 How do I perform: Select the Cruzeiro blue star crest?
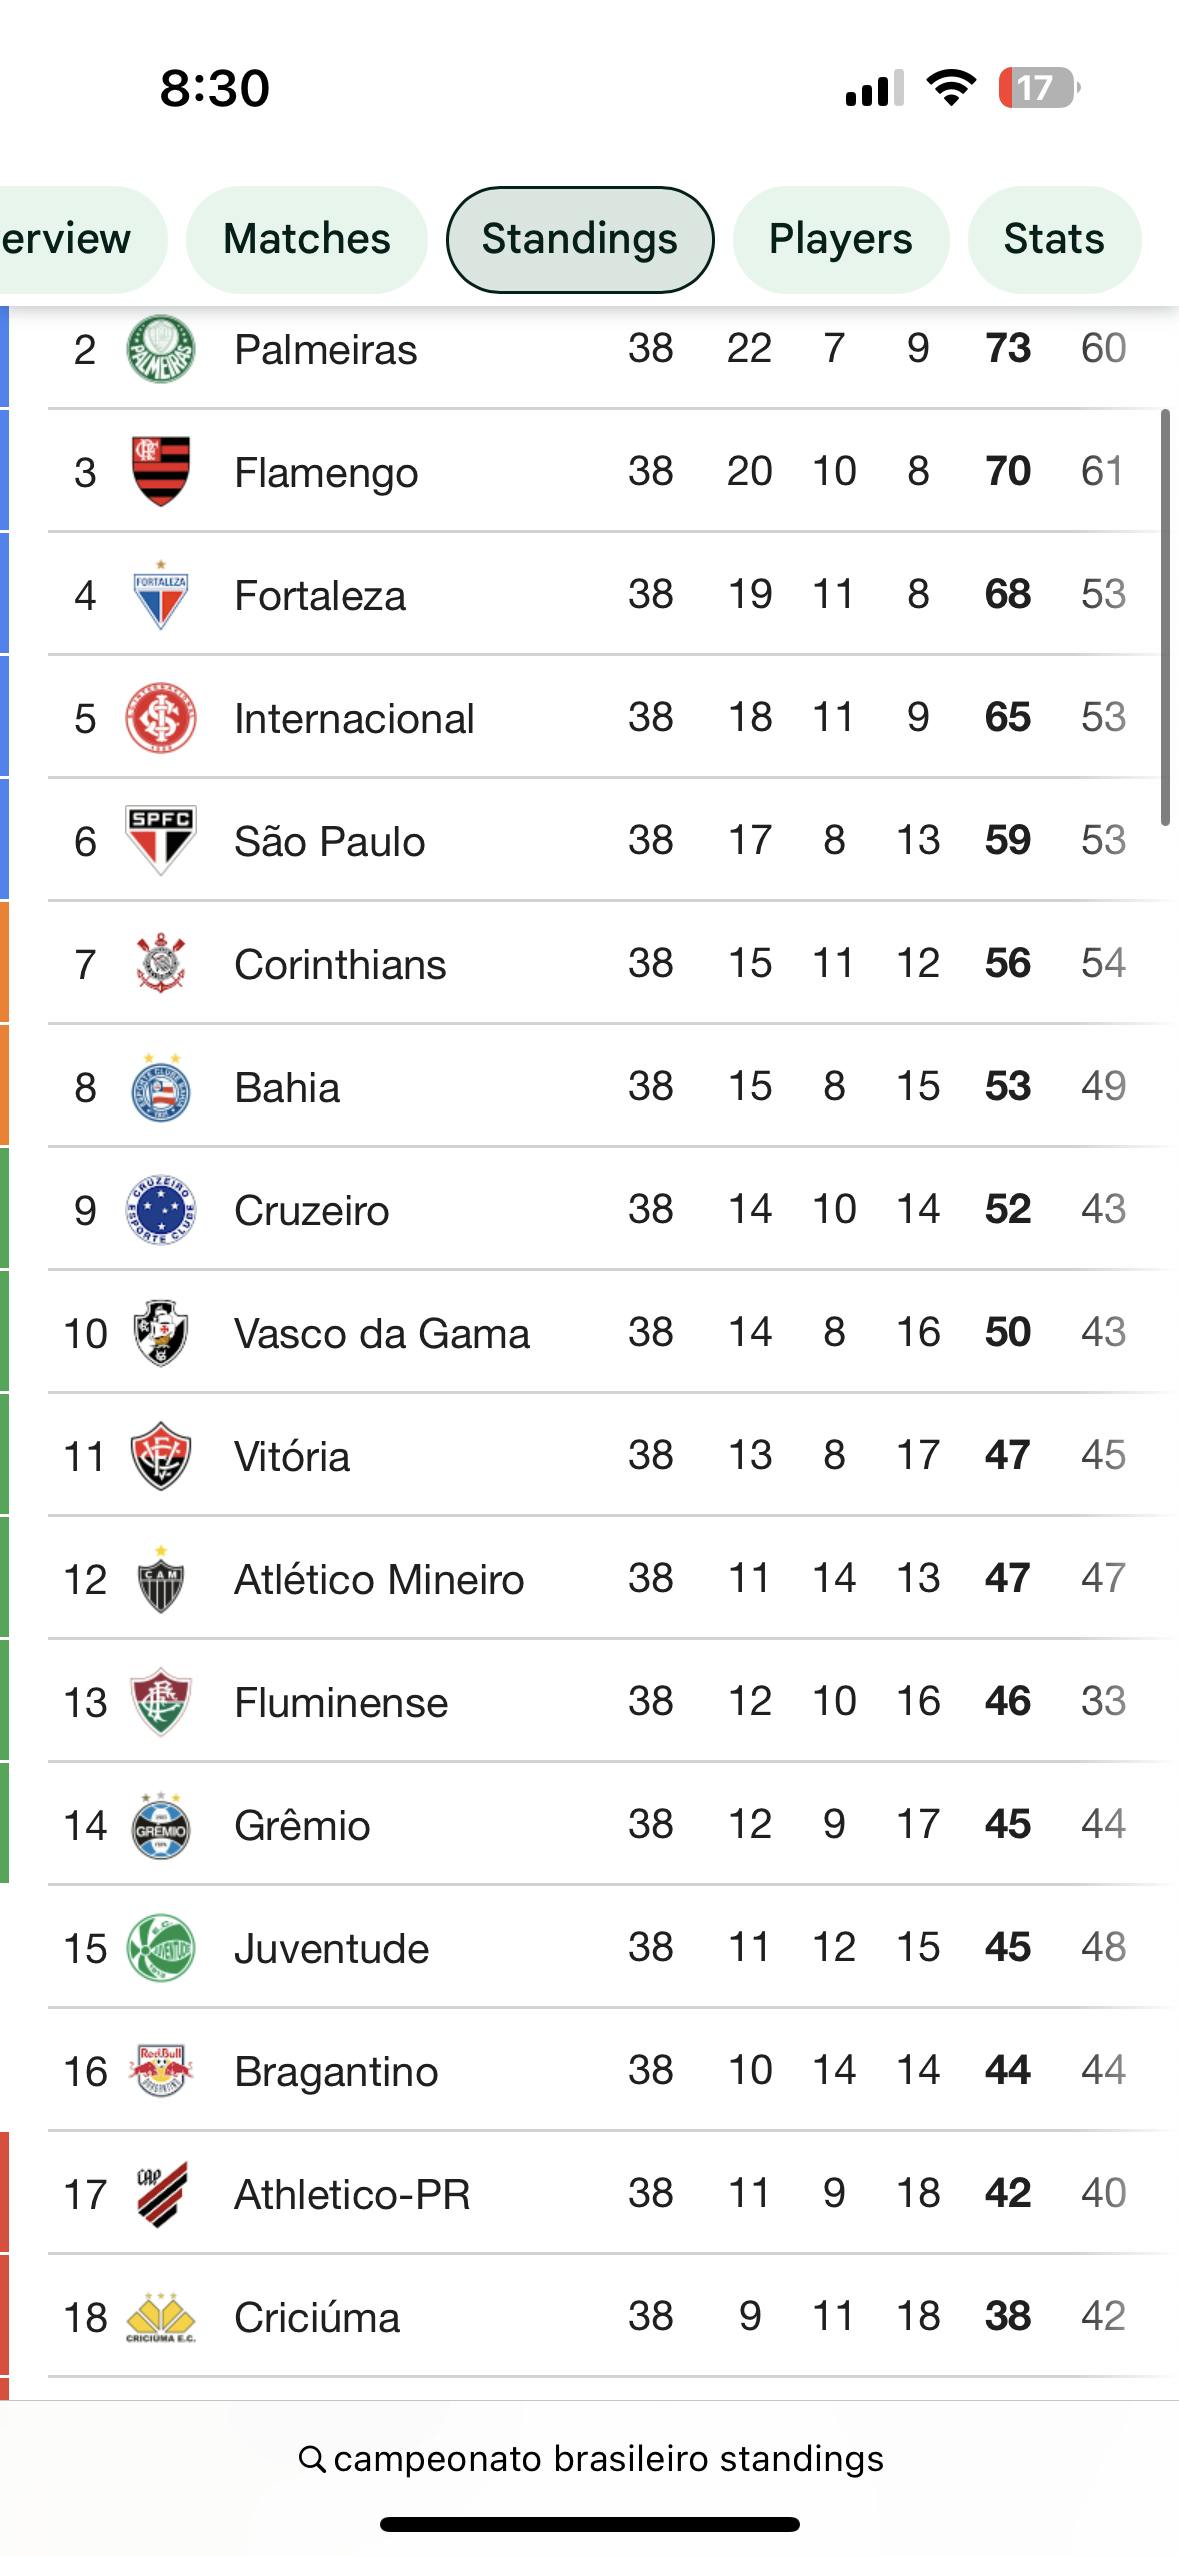(x=160, y=1210)
